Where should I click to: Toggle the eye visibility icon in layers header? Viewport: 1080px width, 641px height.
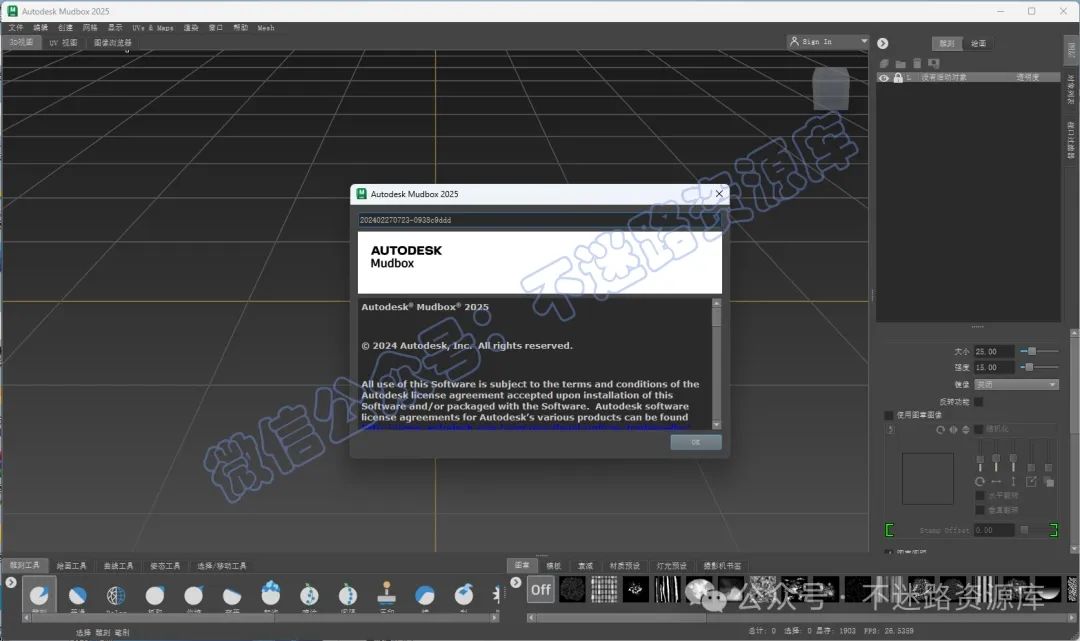(x=884, y=78)
